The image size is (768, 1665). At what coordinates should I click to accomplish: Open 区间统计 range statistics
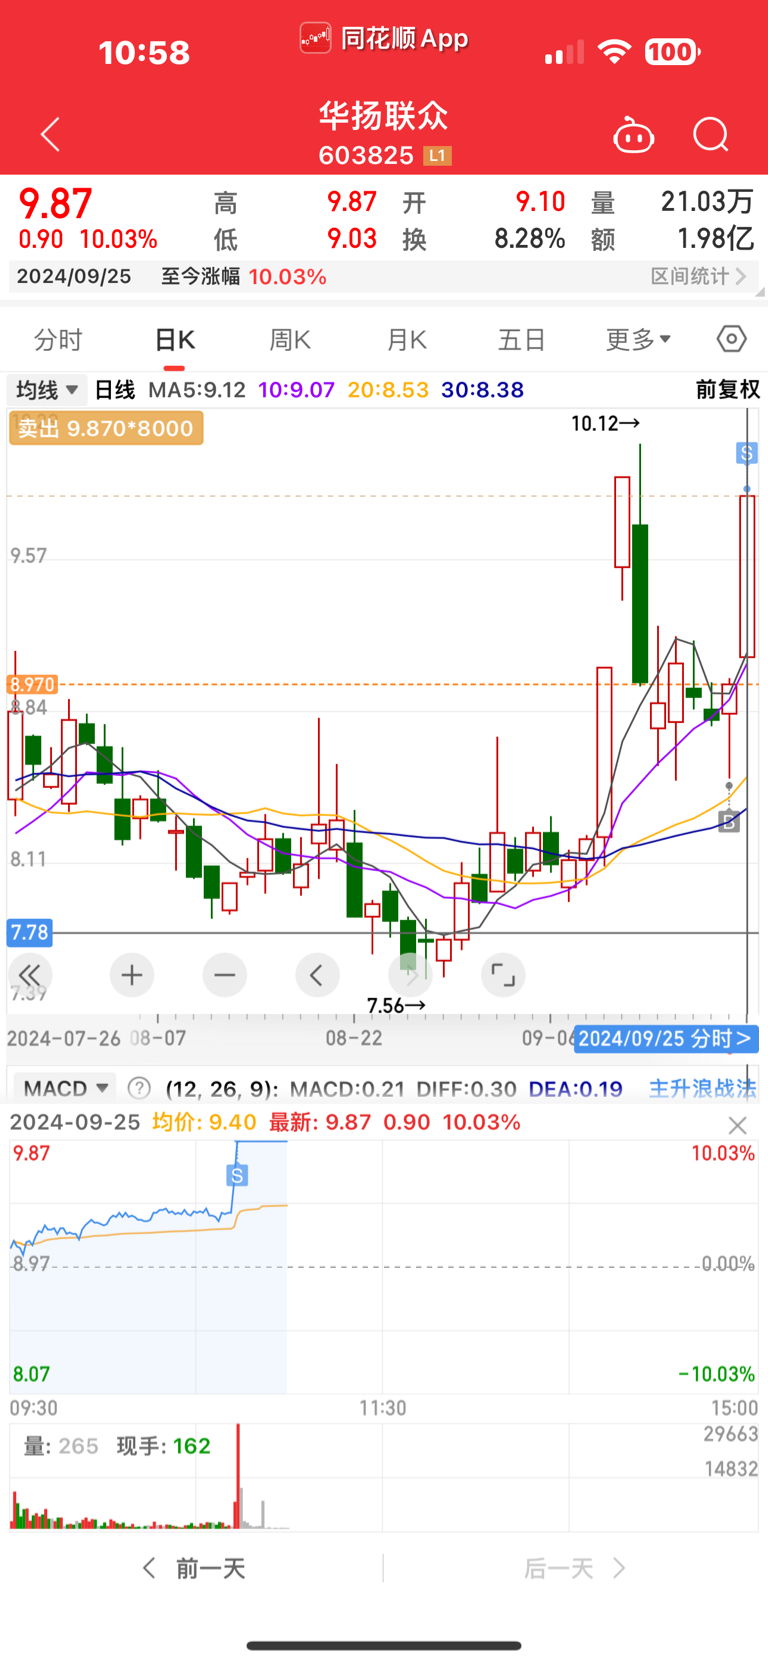(x=699, y=276)
